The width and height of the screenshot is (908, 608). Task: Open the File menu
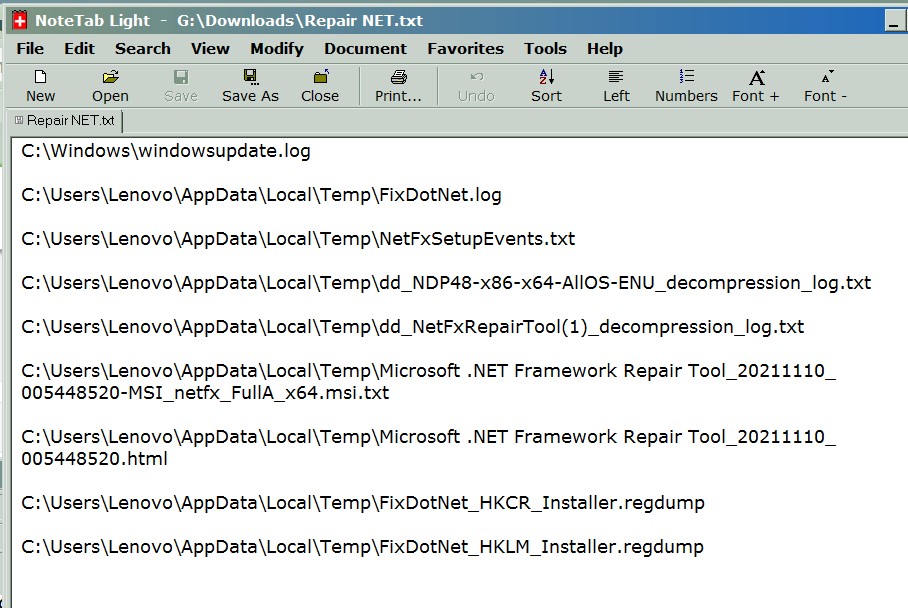(x=30, y=49)
